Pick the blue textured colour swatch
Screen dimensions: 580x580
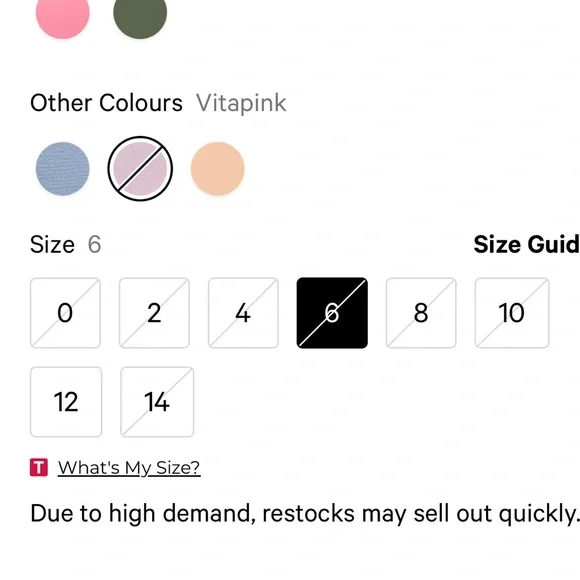(x=63, y=169)
